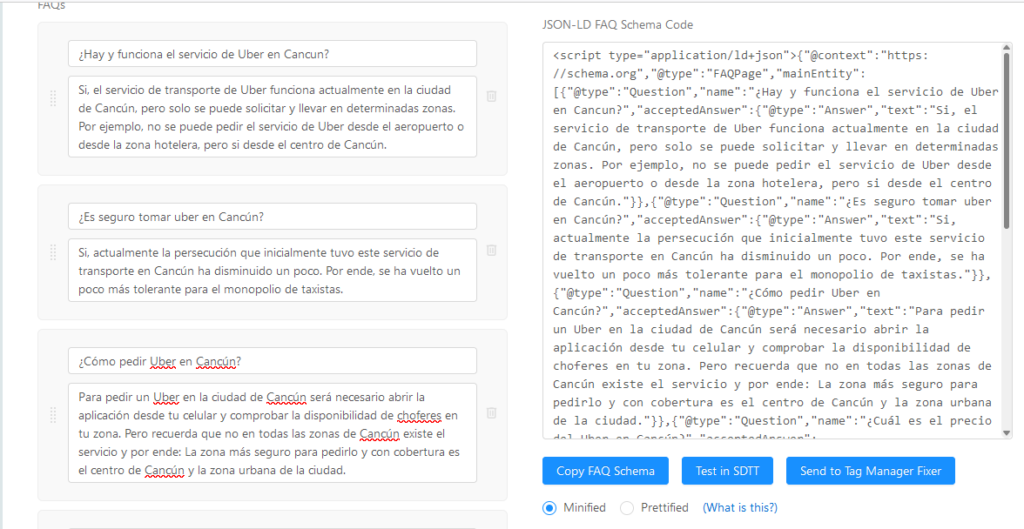The image size is (1024, 529).
Task: Edit answer about persecución and taxistas
Action: (272, 270)
